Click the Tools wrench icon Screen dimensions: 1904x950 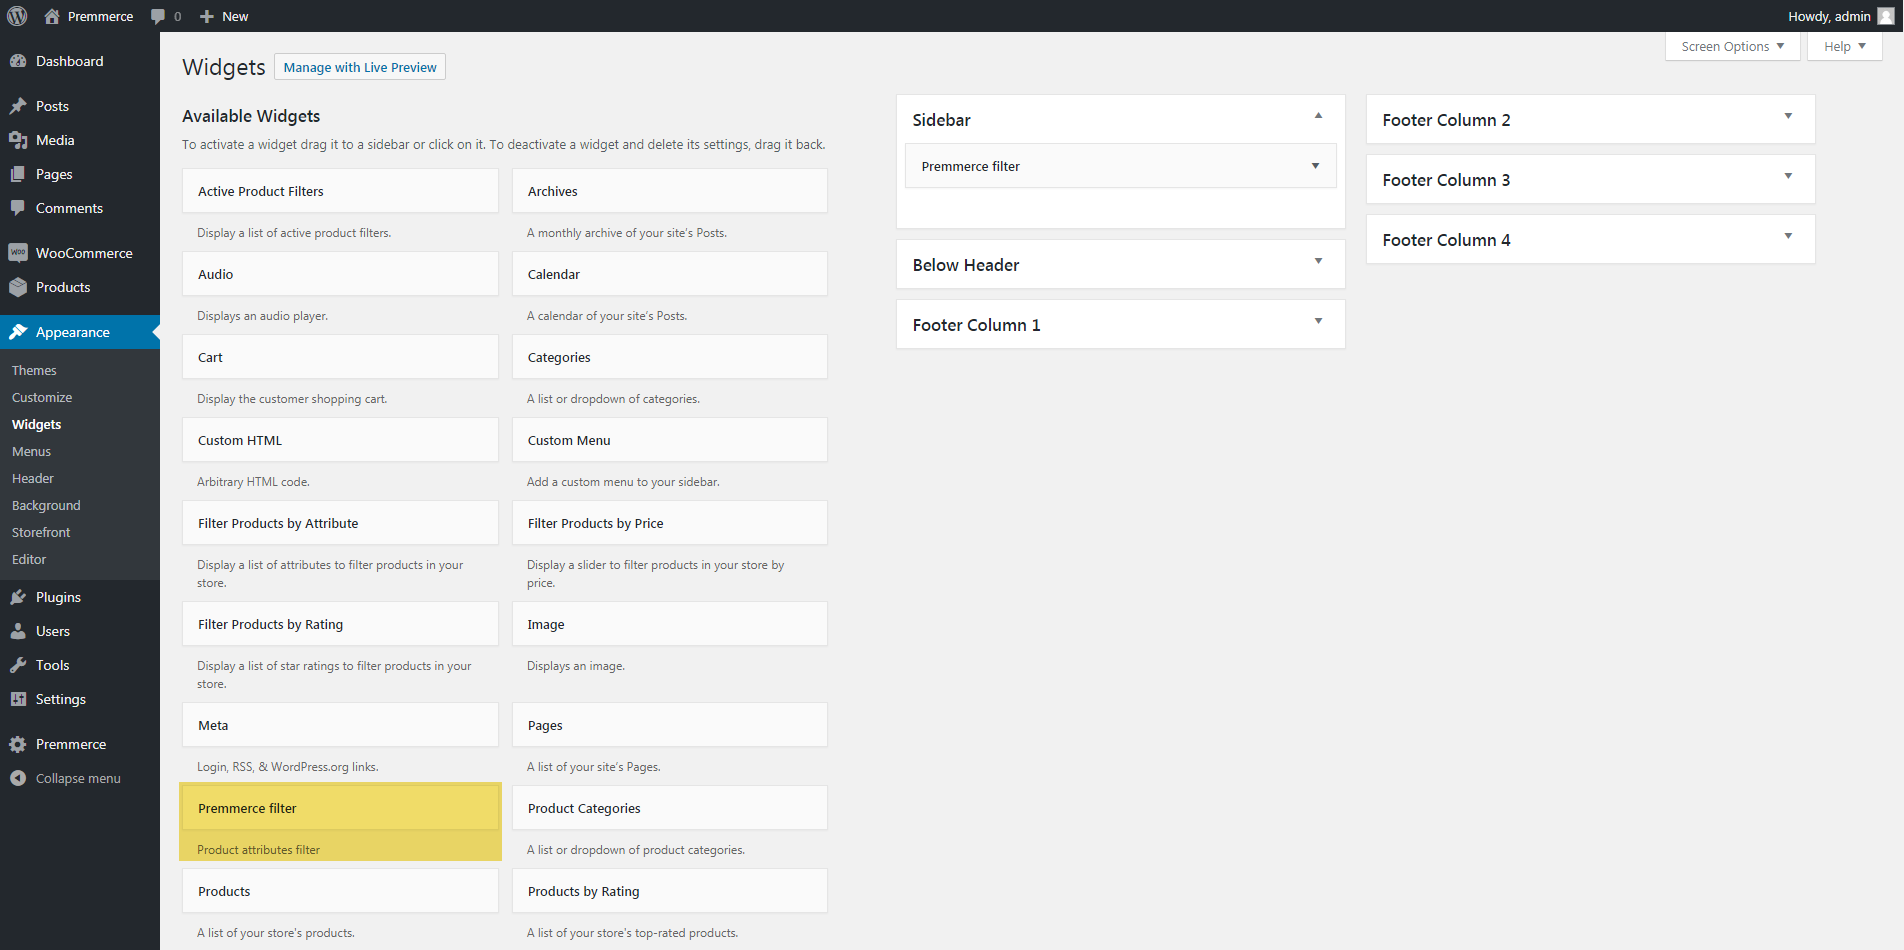coord(18,665)
